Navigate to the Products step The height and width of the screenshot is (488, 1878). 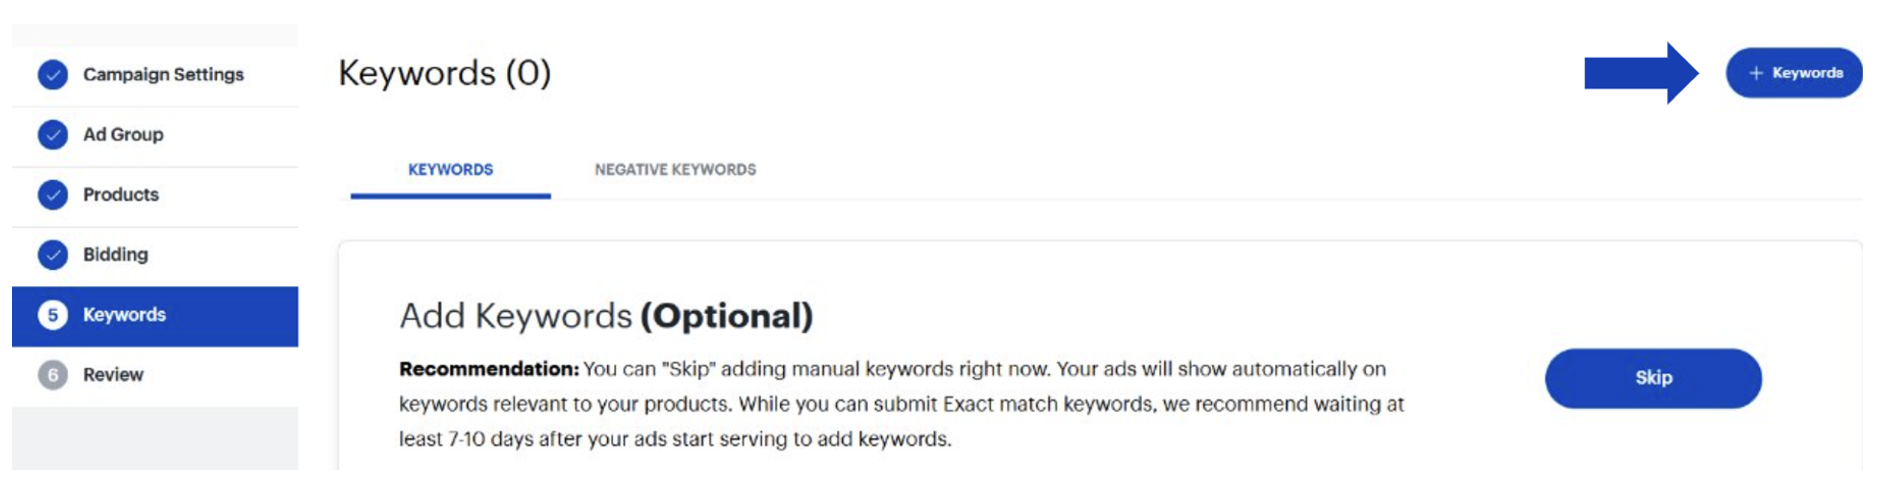(x=121, y=195)
